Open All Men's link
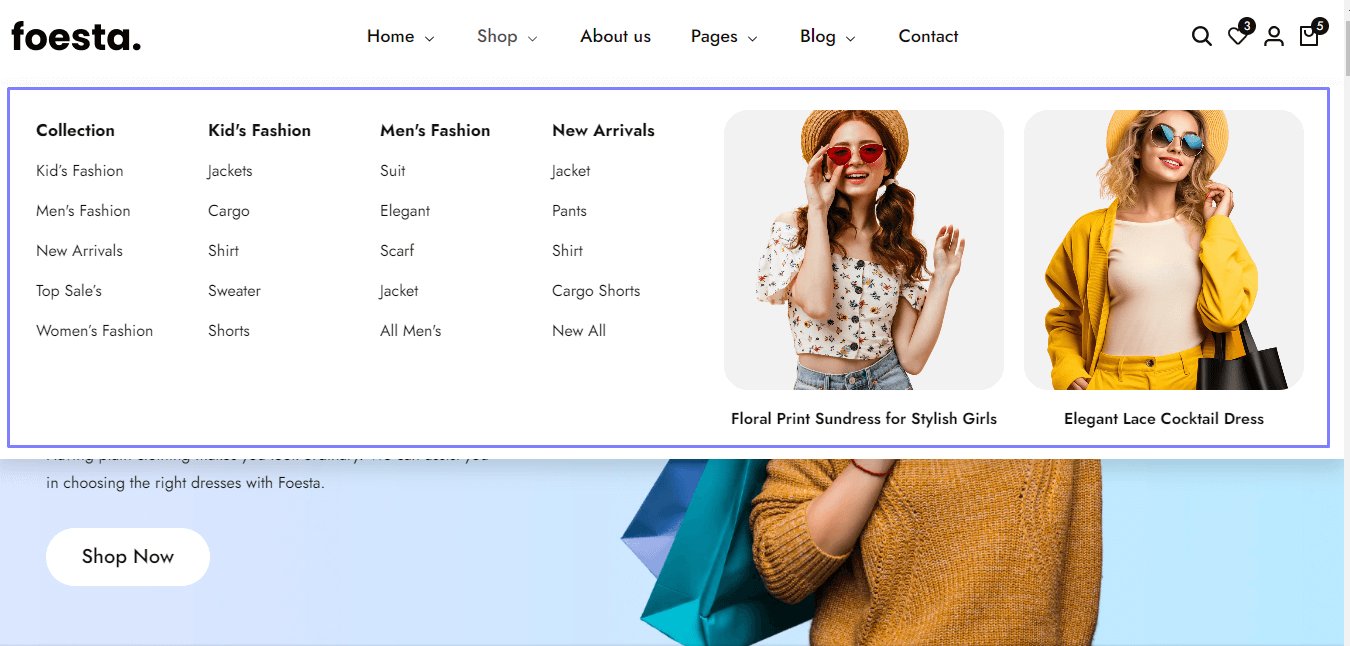 point(410,331)
